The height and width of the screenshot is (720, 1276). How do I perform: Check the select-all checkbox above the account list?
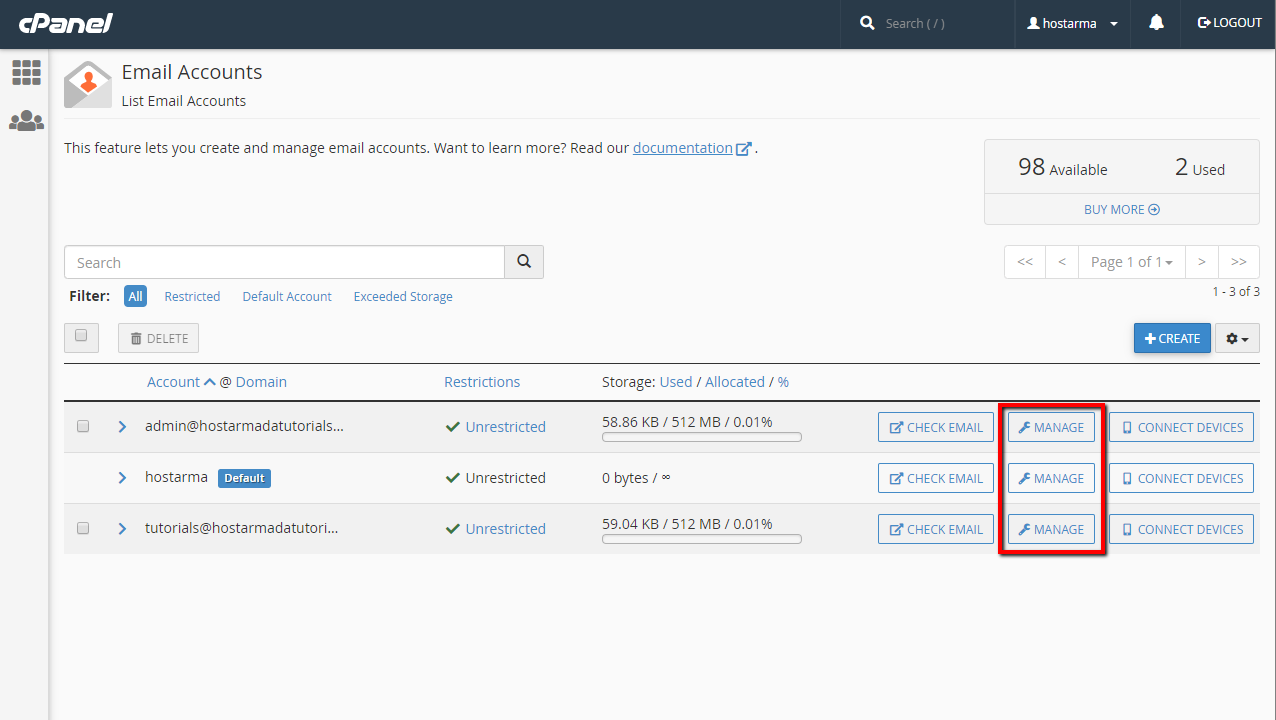pos(81,337)
